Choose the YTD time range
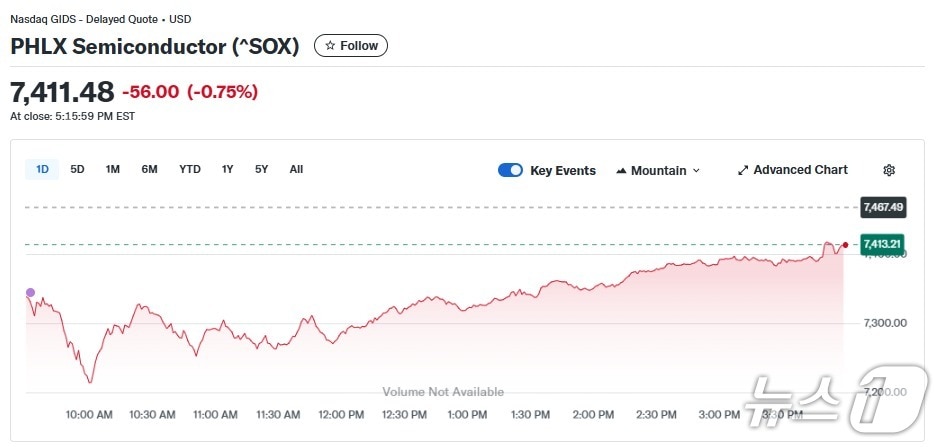Viewport: 942px width, 447px height. [190, 169]
